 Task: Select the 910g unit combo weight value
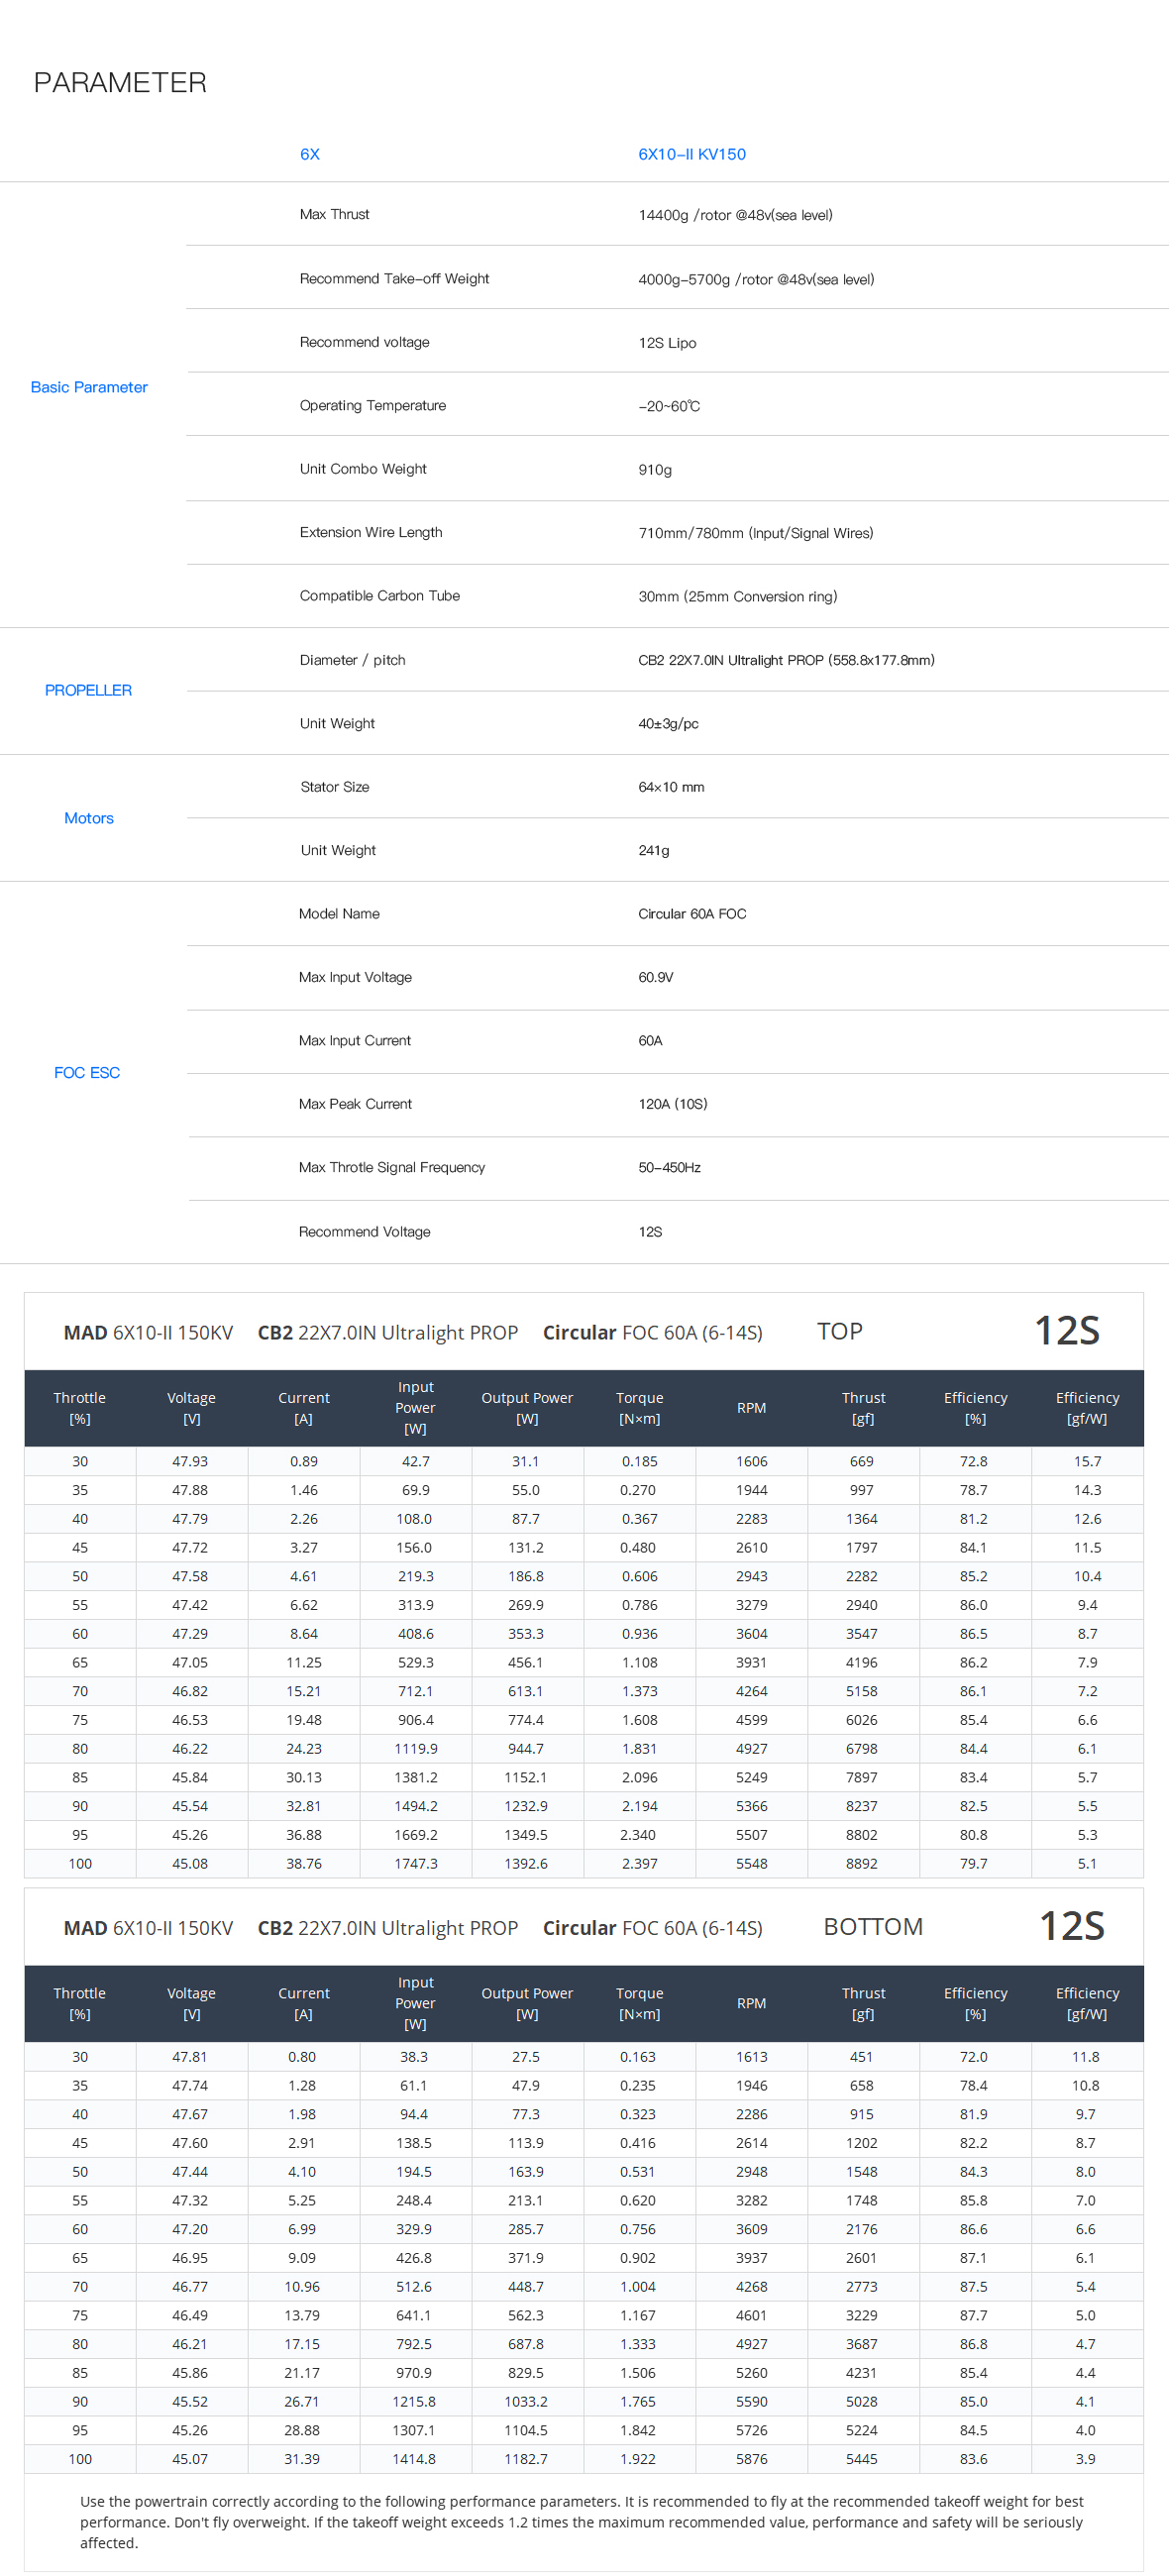[x=655, y=469]
